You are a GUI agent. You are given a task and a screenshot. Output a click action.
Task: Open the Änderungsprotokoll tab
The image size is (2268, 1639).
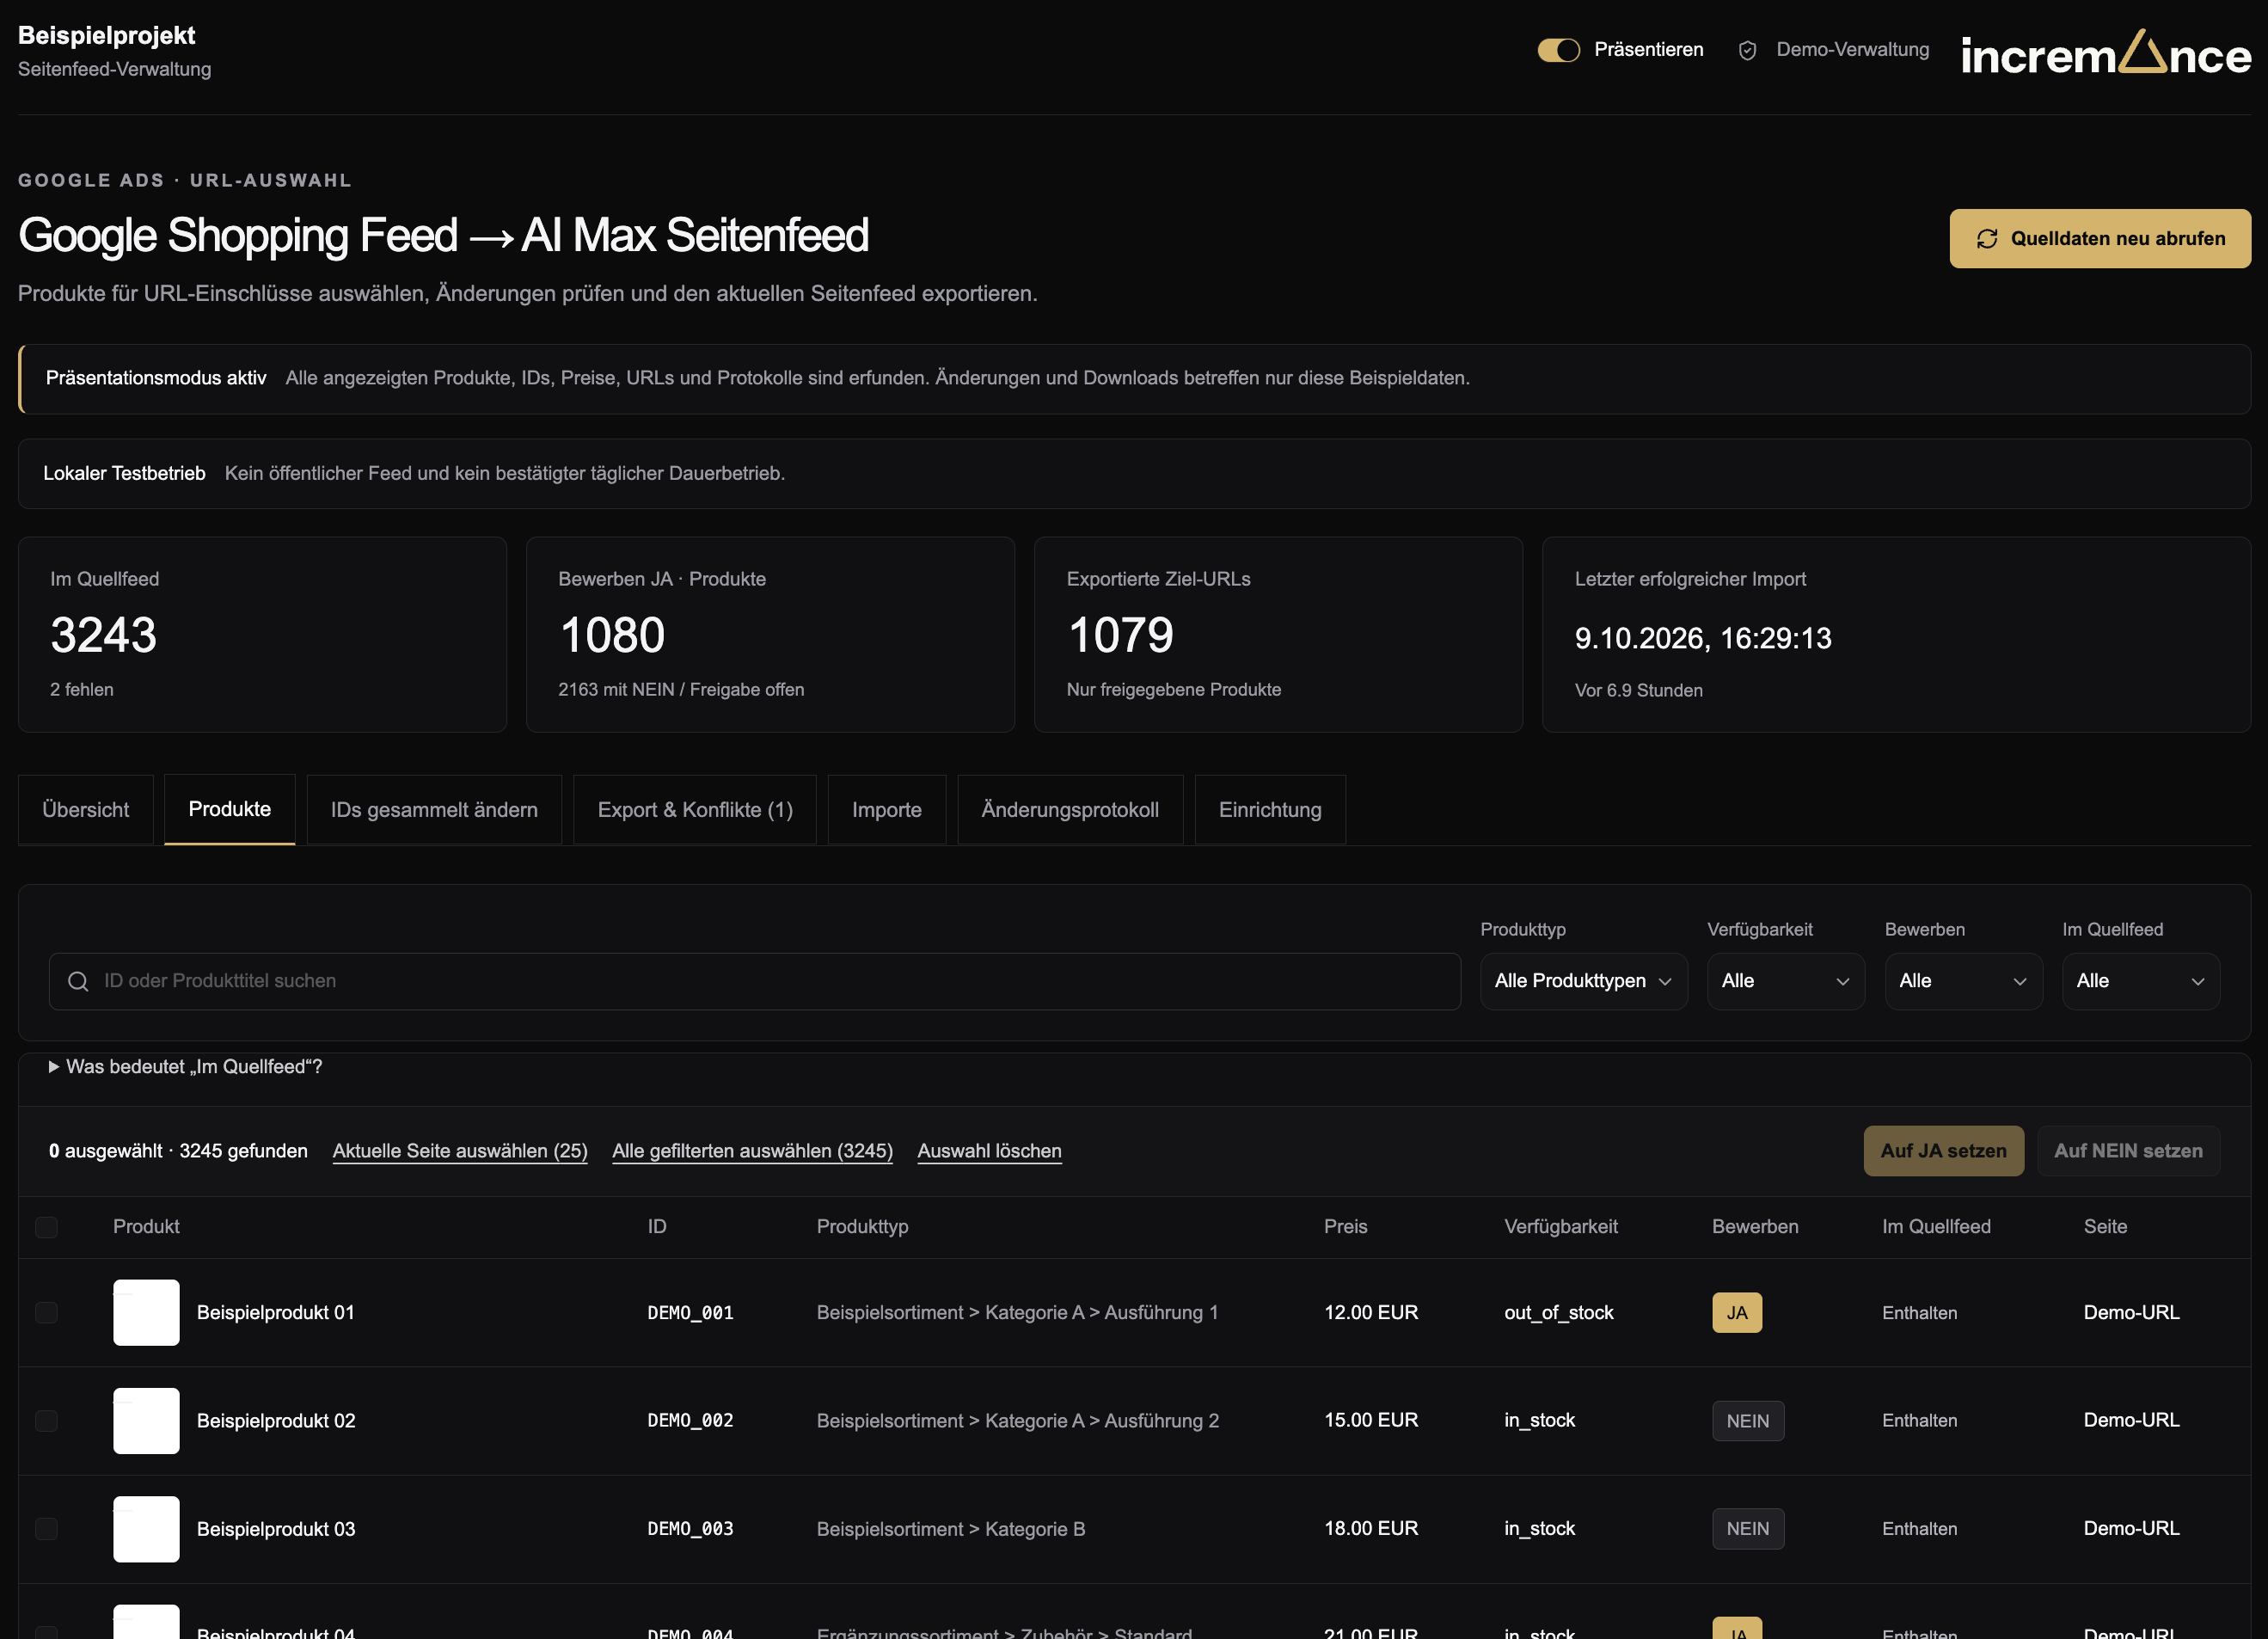(1070, 810)
